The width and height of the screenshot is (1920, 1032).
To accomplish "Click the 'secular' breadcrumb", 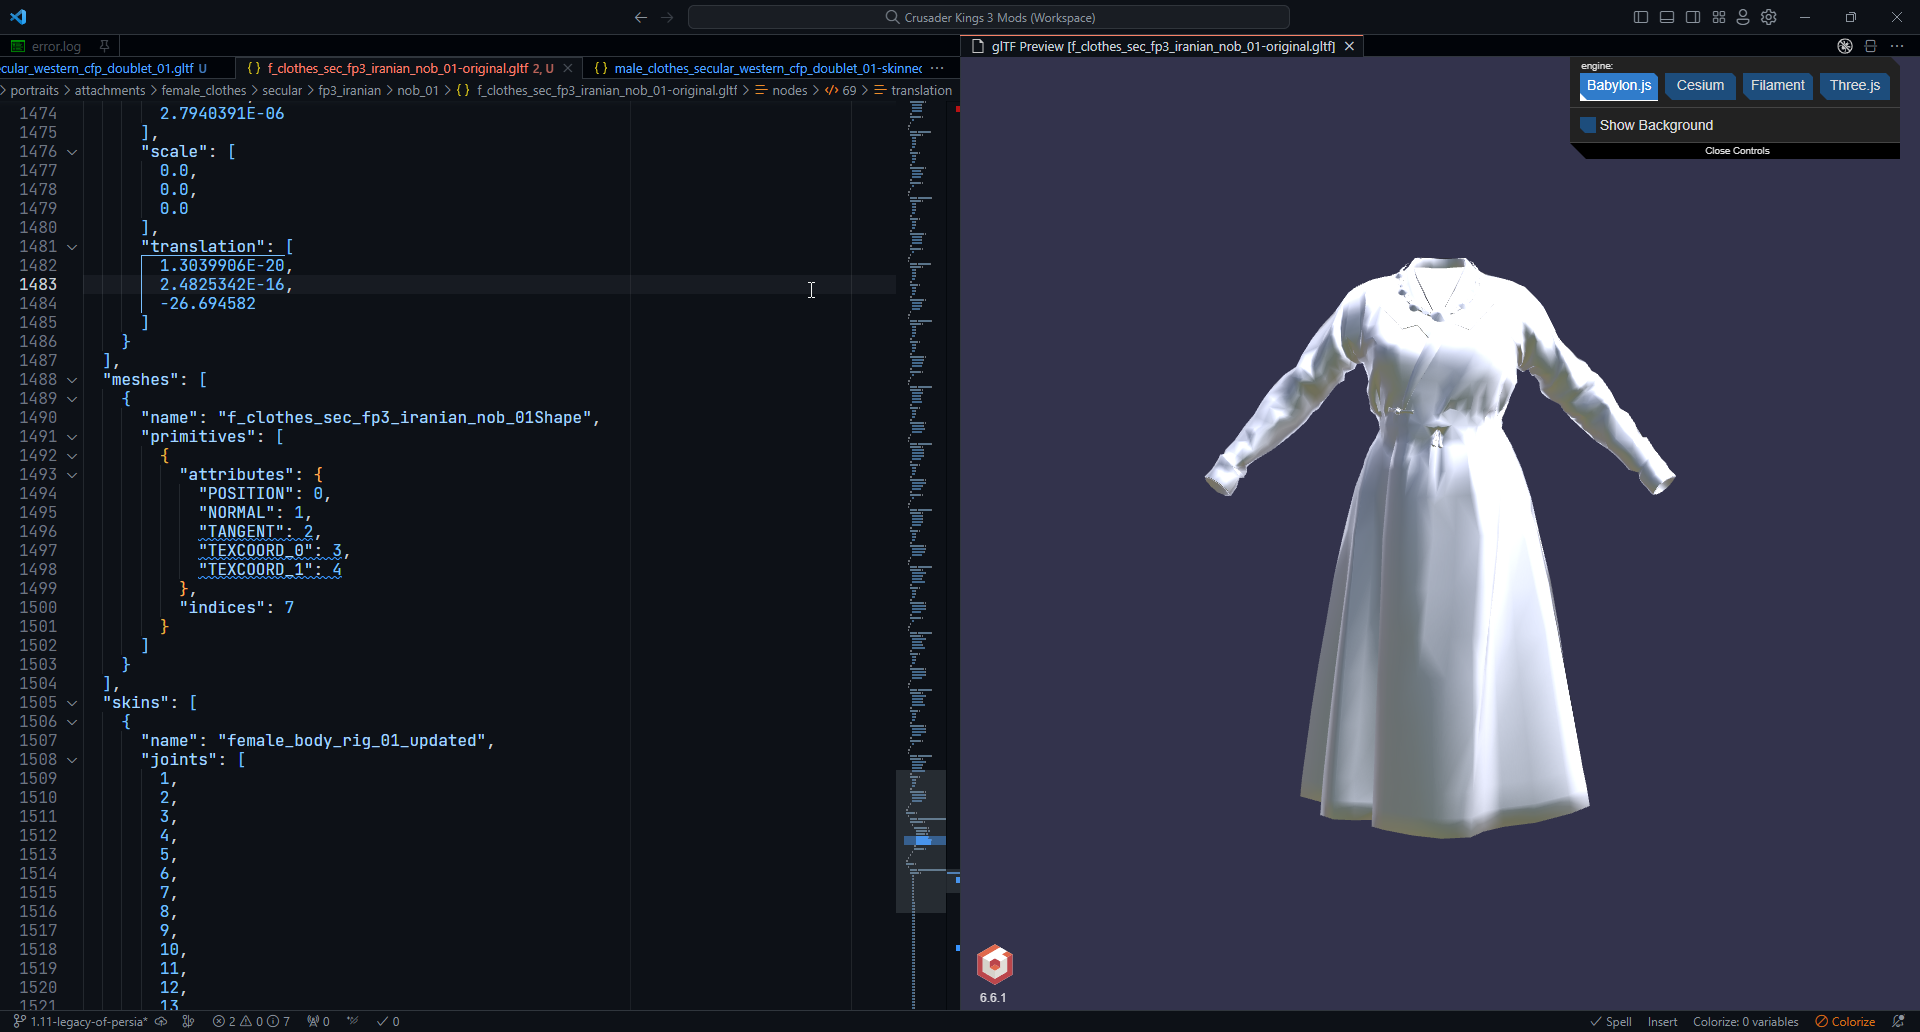I will pyautogui.click(x=282, y=90).
